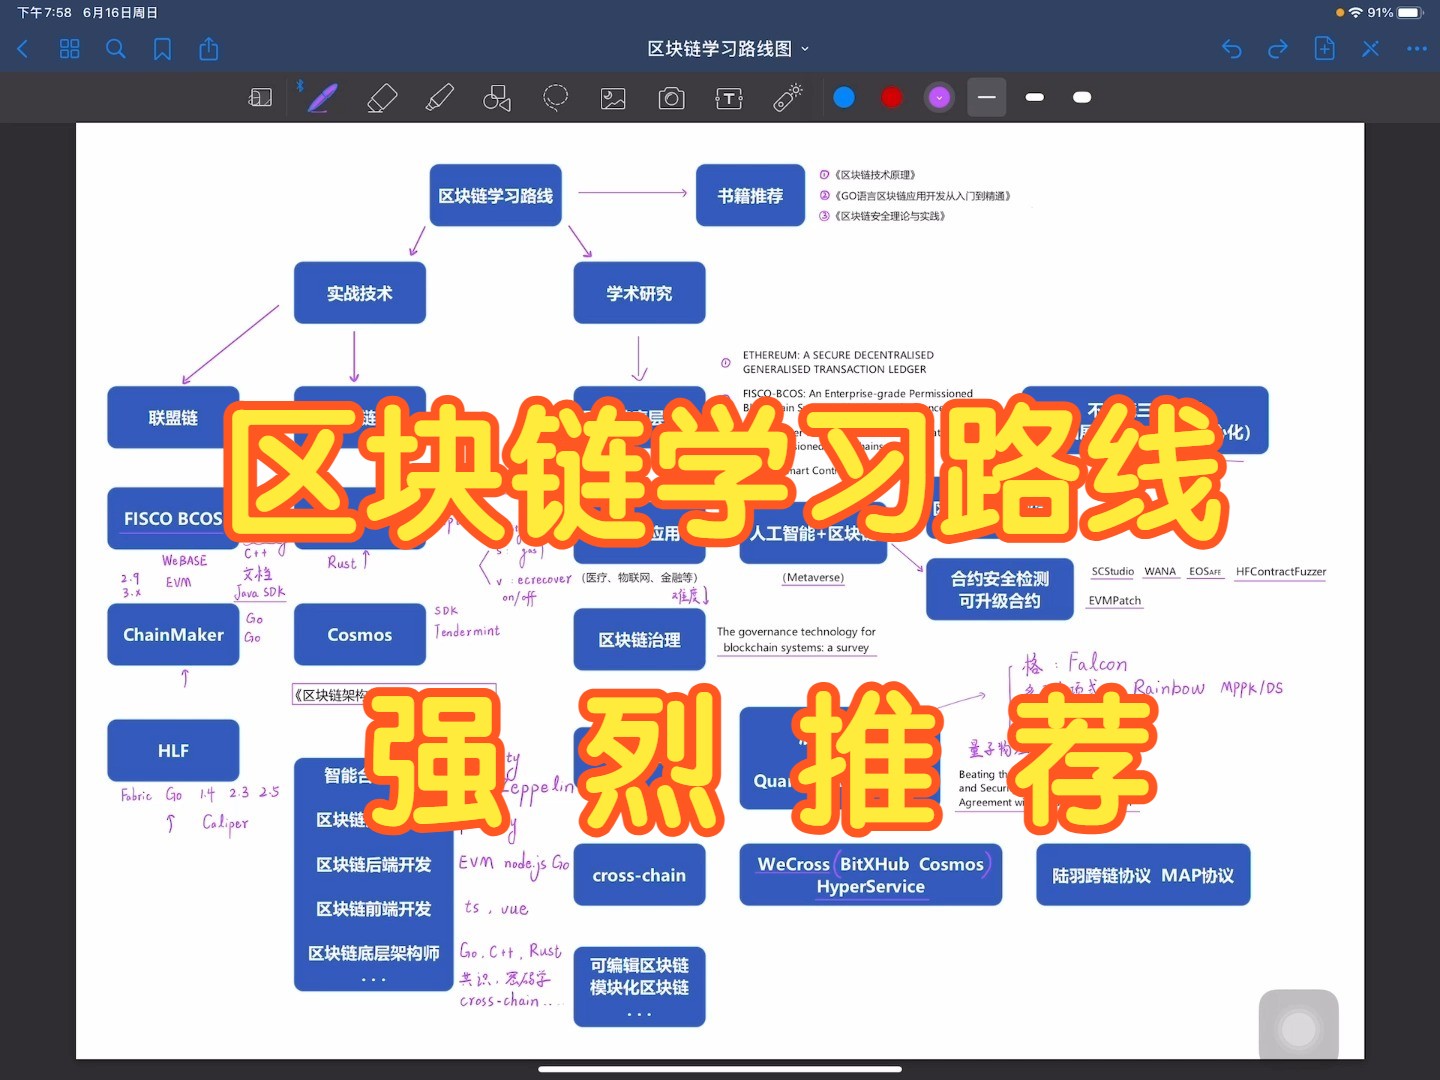Select the Pen tool
Viewport: 1440px width, 1080px height.
pos(322,97)
